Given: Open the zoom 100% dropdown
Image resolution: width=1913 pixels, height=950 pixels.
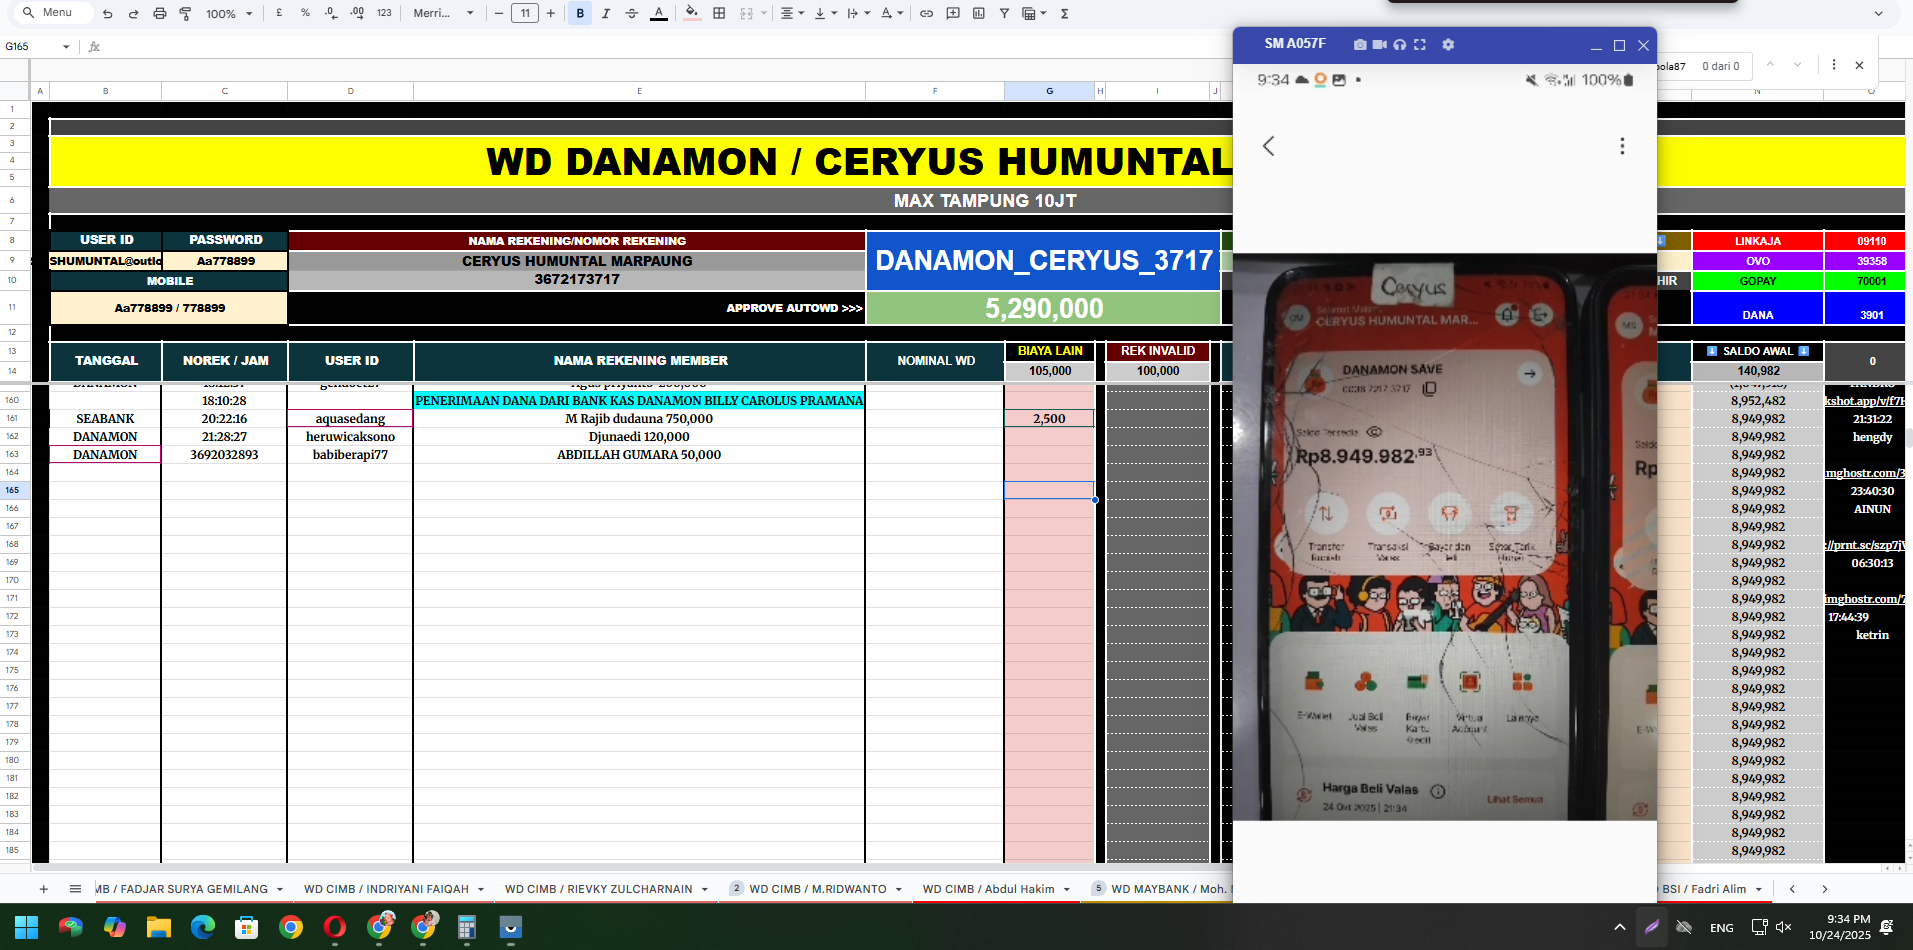Looking at the screenshot, I should 229,13.
